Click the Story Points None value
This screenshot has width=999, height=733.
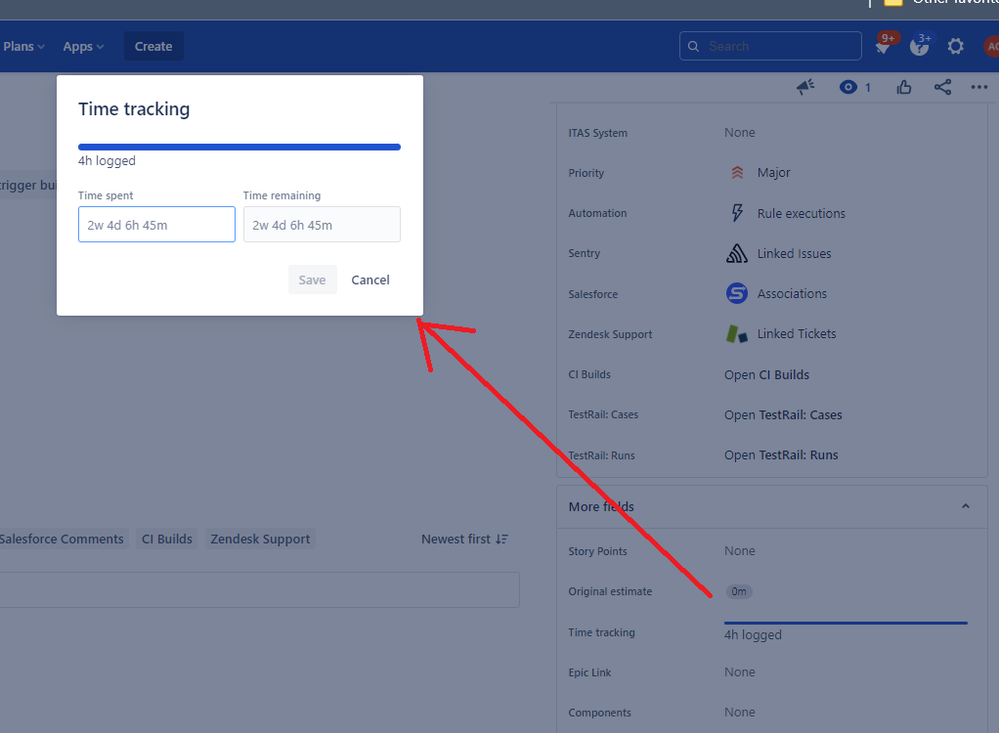740,551
